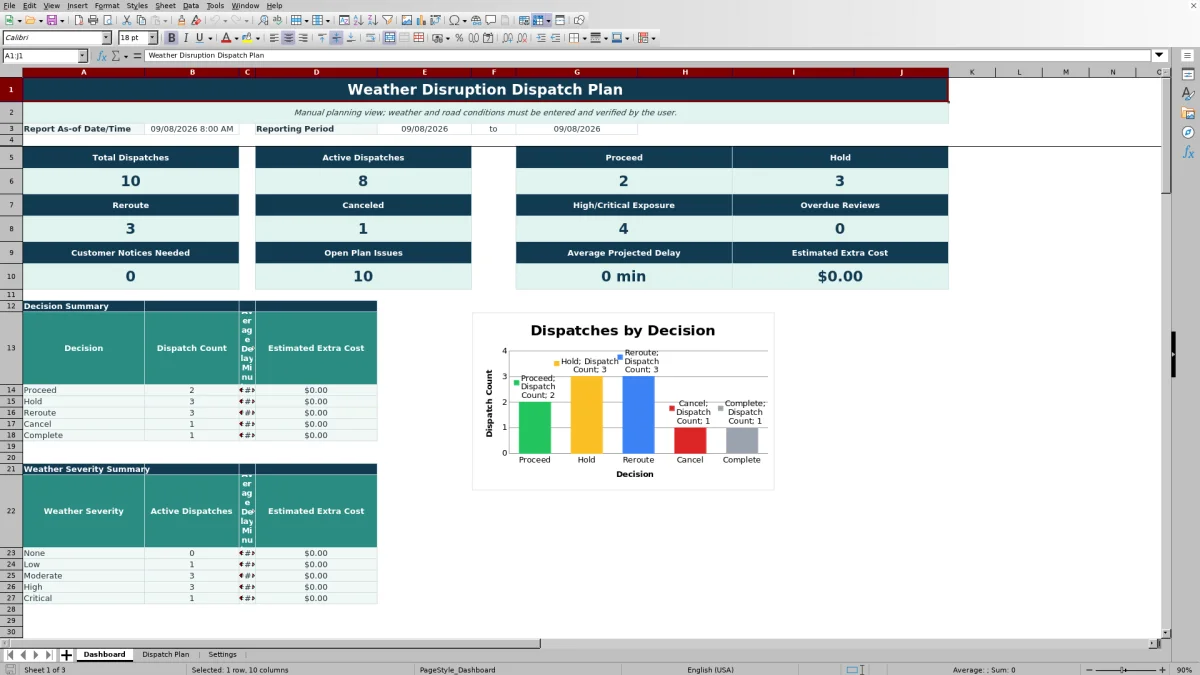1200x675 pixels.
Task: Switch to the Dispatch Plan sheet tab
Action: click(x=165, y=655)
